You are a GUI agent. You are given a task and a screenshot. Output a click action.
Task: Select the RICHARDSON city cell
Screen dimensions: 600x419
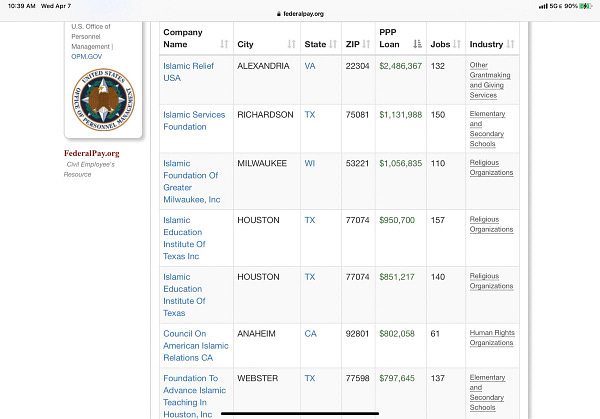tap(265, 114)
